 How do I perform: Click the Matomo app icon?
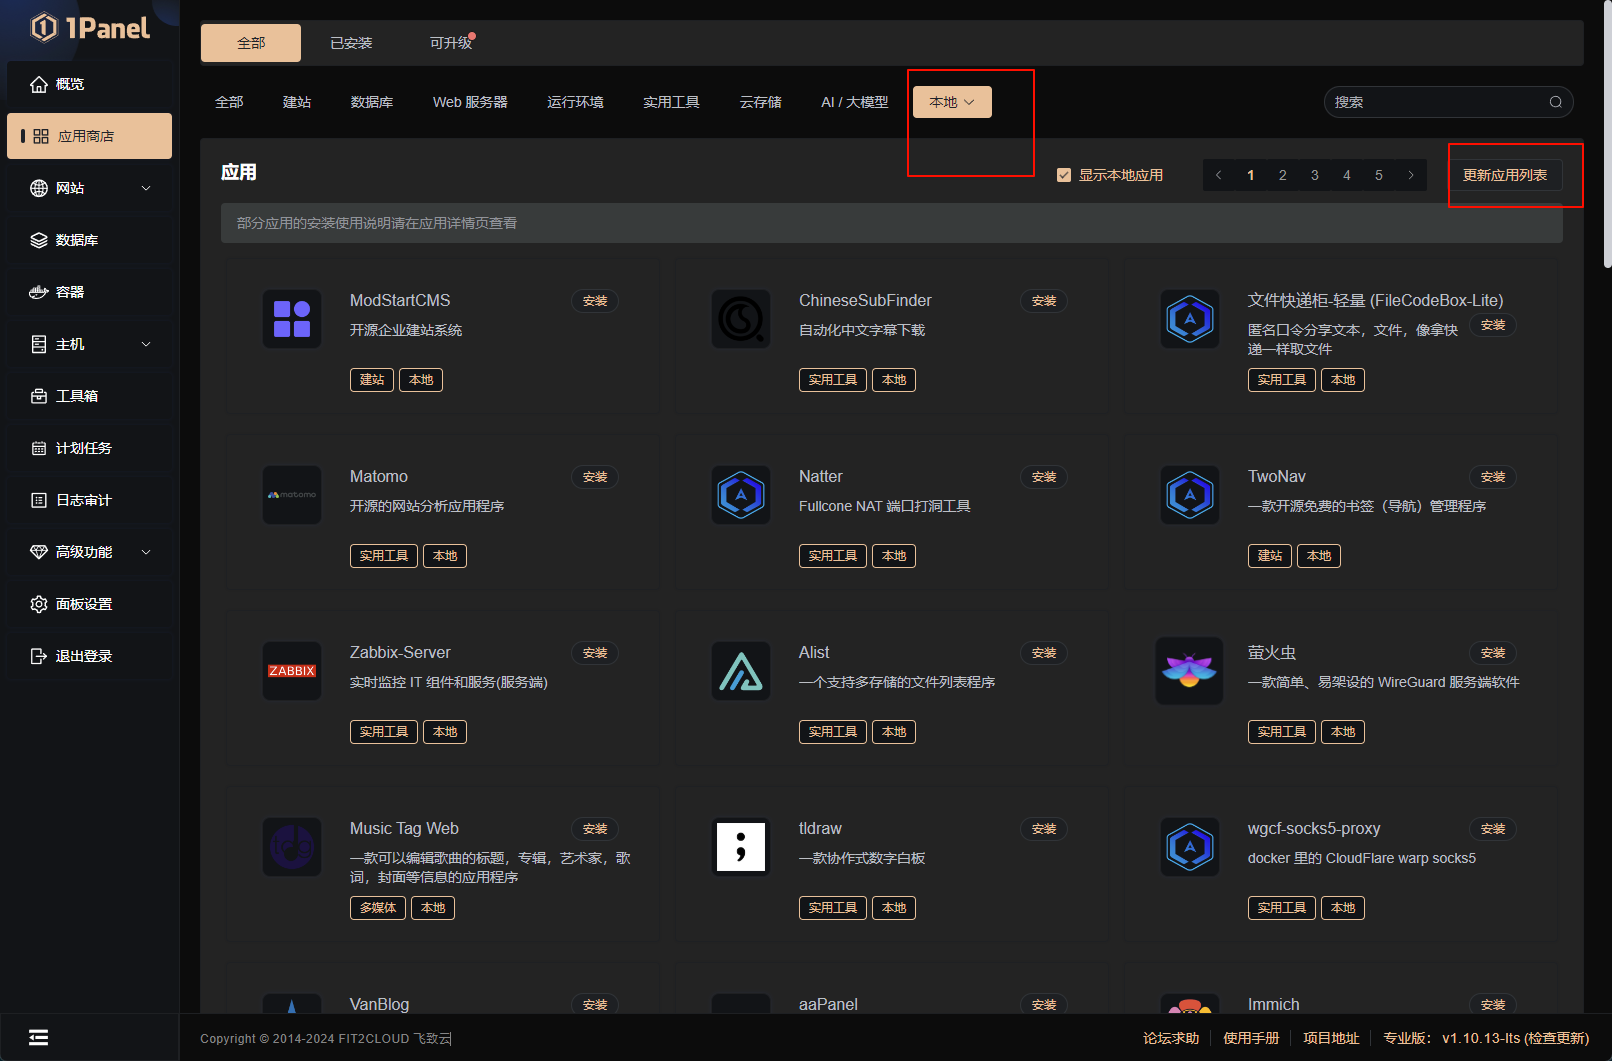(292, 495)
